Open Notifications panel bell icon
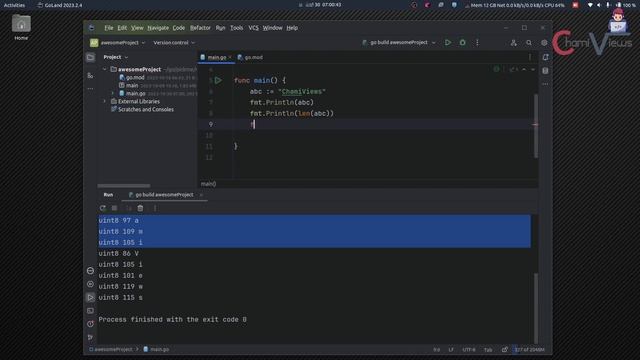 tap(546, 57)
